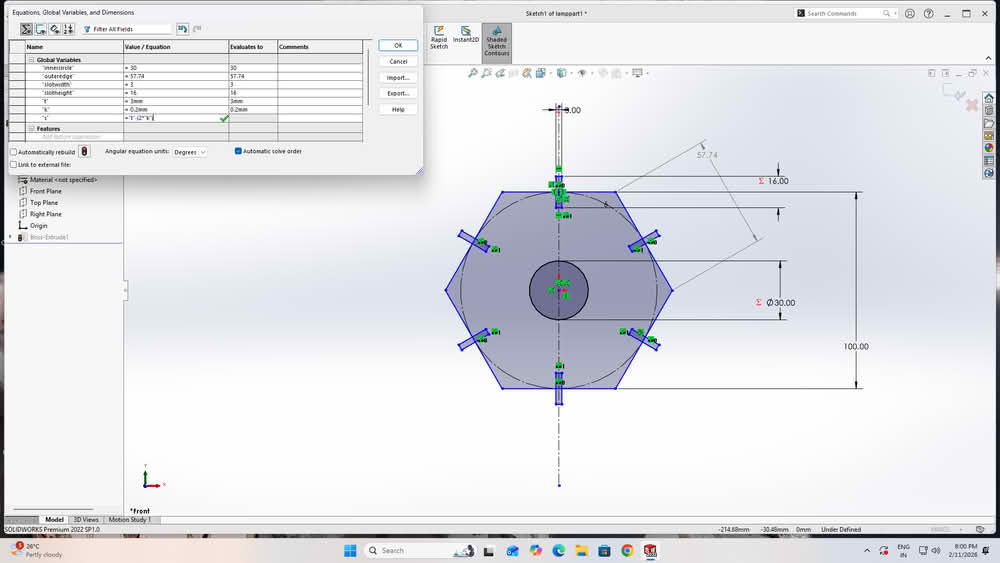Viewport: 1000px width, 563px height.
Task: Open File Explorer from the taskbar
Action: tap(582, 550)
